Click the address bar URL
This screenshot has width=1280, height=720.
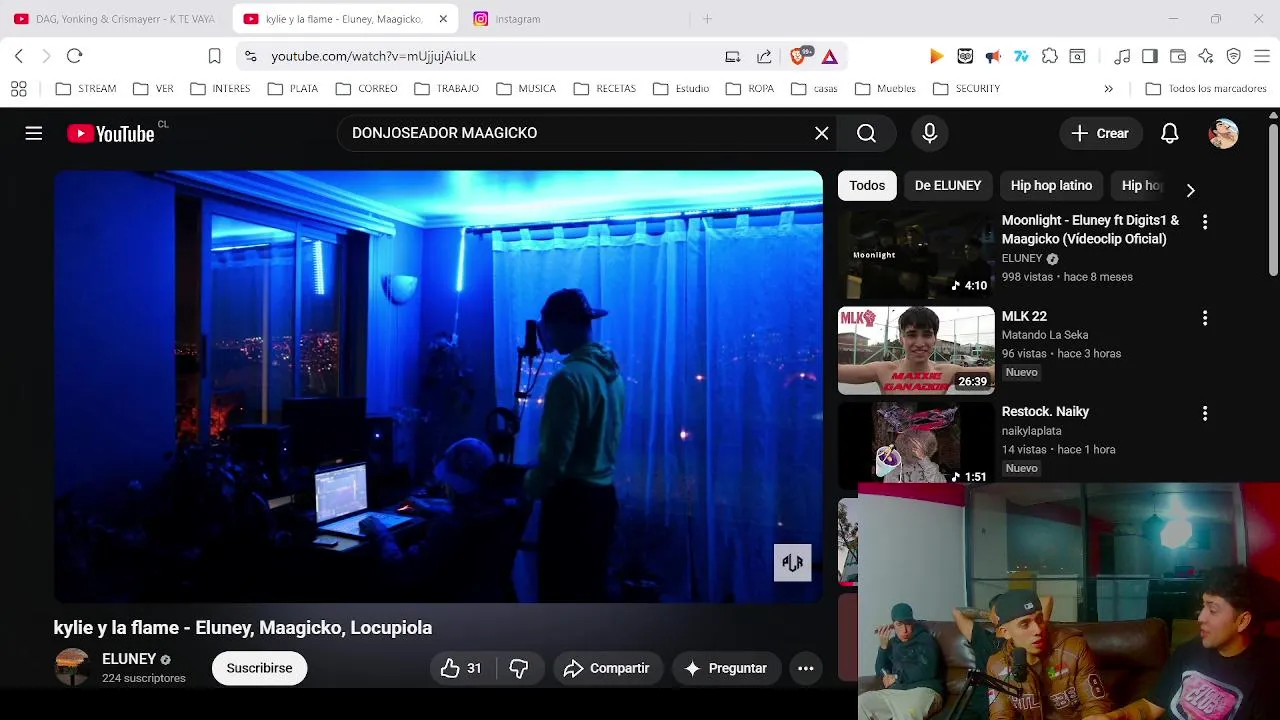pos(373,56)
